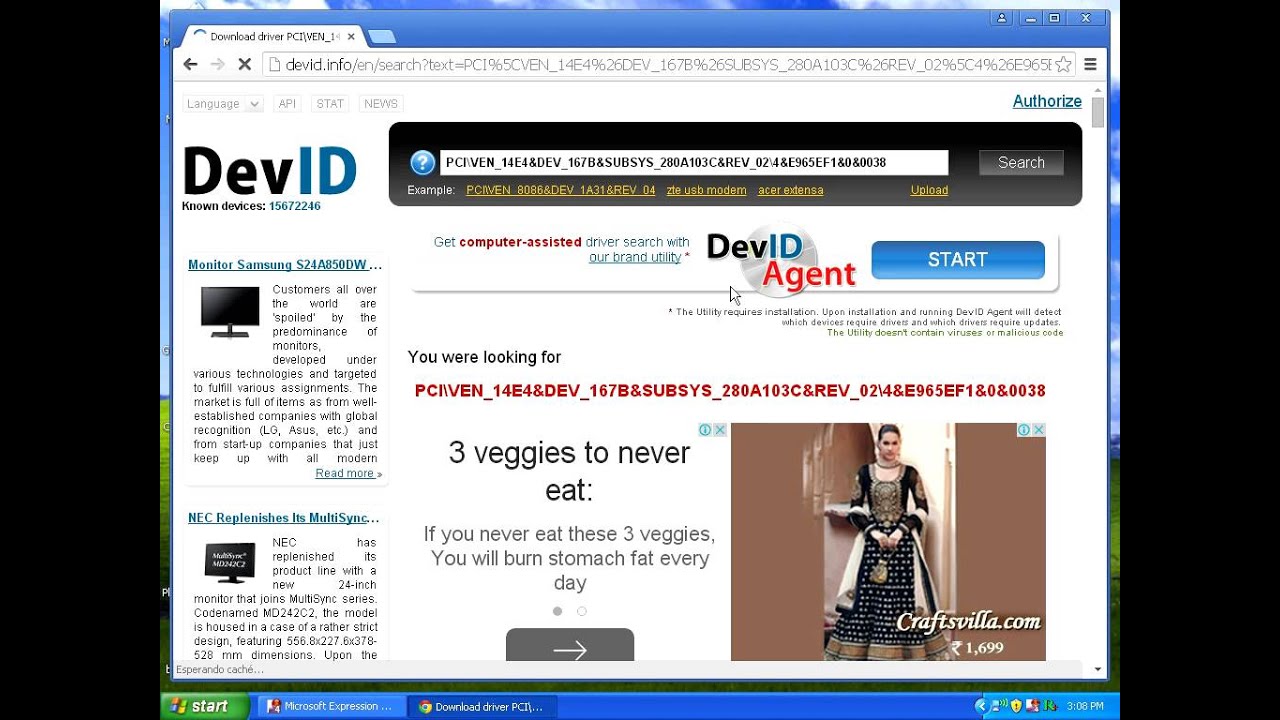The height and width of the screenshot is (720, 1280).
Task: Open NEC Replenishes Its MultiSync article
Action: (x=284, y=518)
